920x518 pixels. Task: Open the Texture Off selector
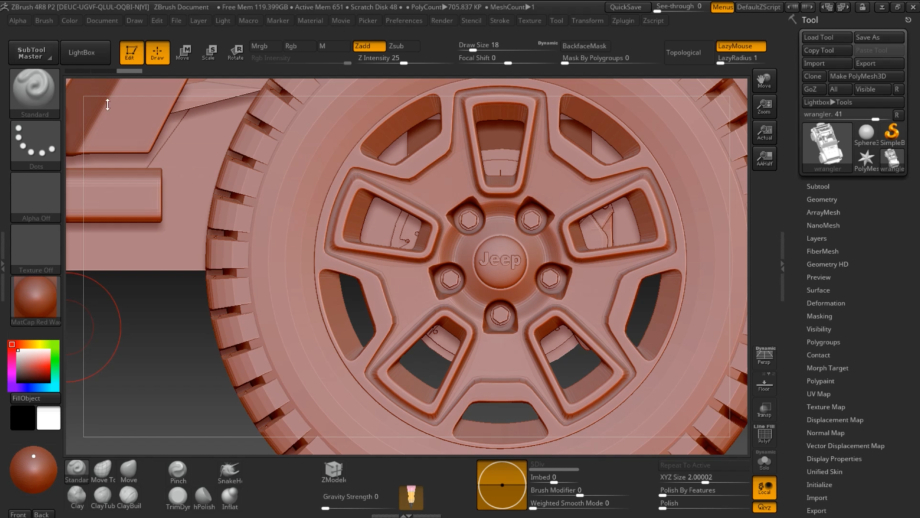(35, 249)
